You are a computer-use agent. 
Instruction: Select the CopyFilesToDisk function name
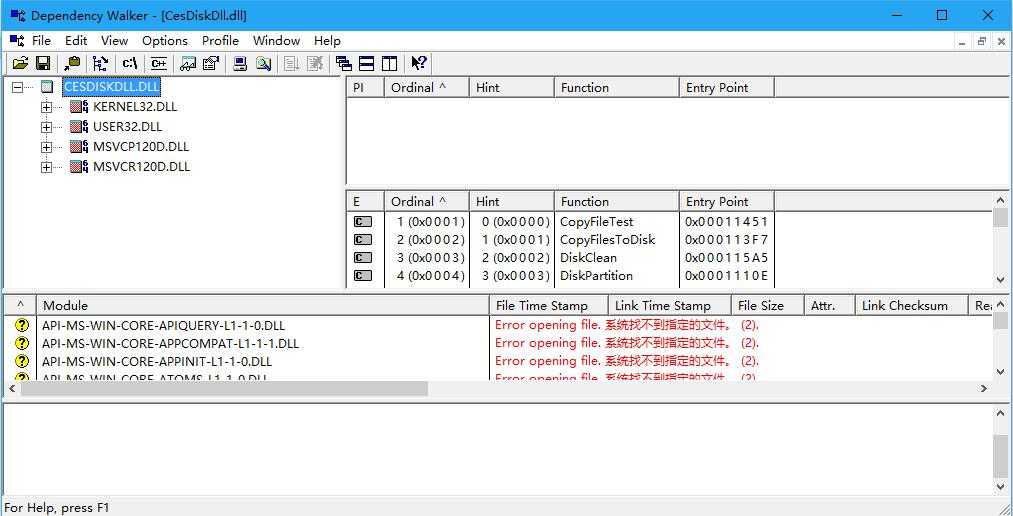607,240
